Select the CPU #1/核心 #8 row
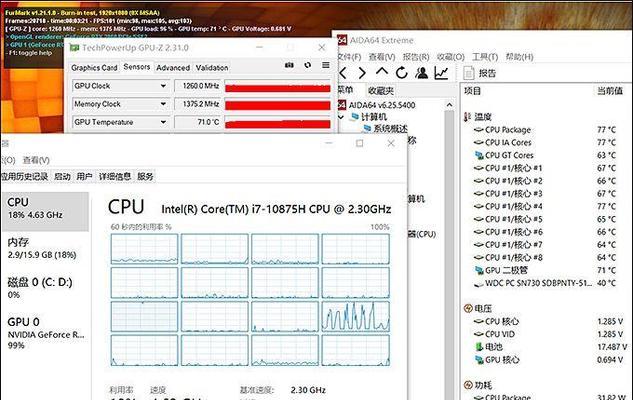The width and height of the screenshot is (633, 400). tap(545, 258)
